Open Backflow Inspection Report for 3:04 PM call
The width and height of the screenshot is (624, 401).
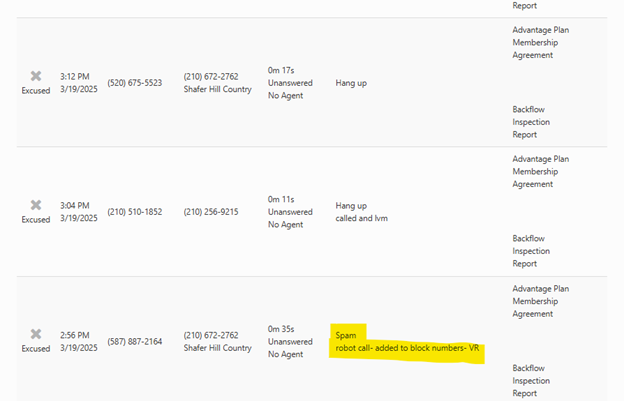click(x=532, y=251)
